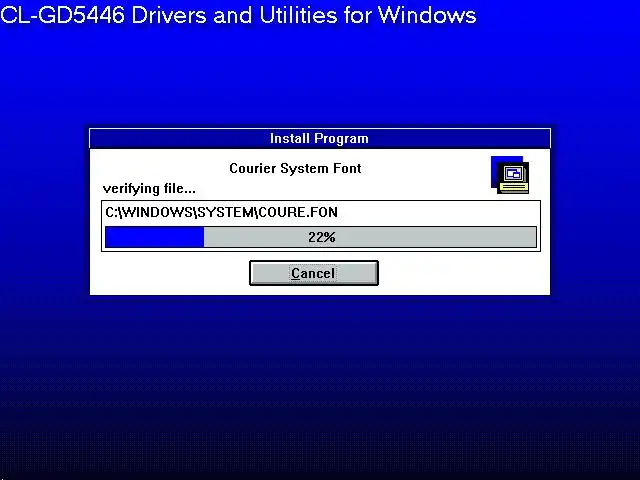Screen dimensions: 640x480
Task: Select the C:\WINDOWS\SYSTEM\COURE.FON path text
Action: 221,212
